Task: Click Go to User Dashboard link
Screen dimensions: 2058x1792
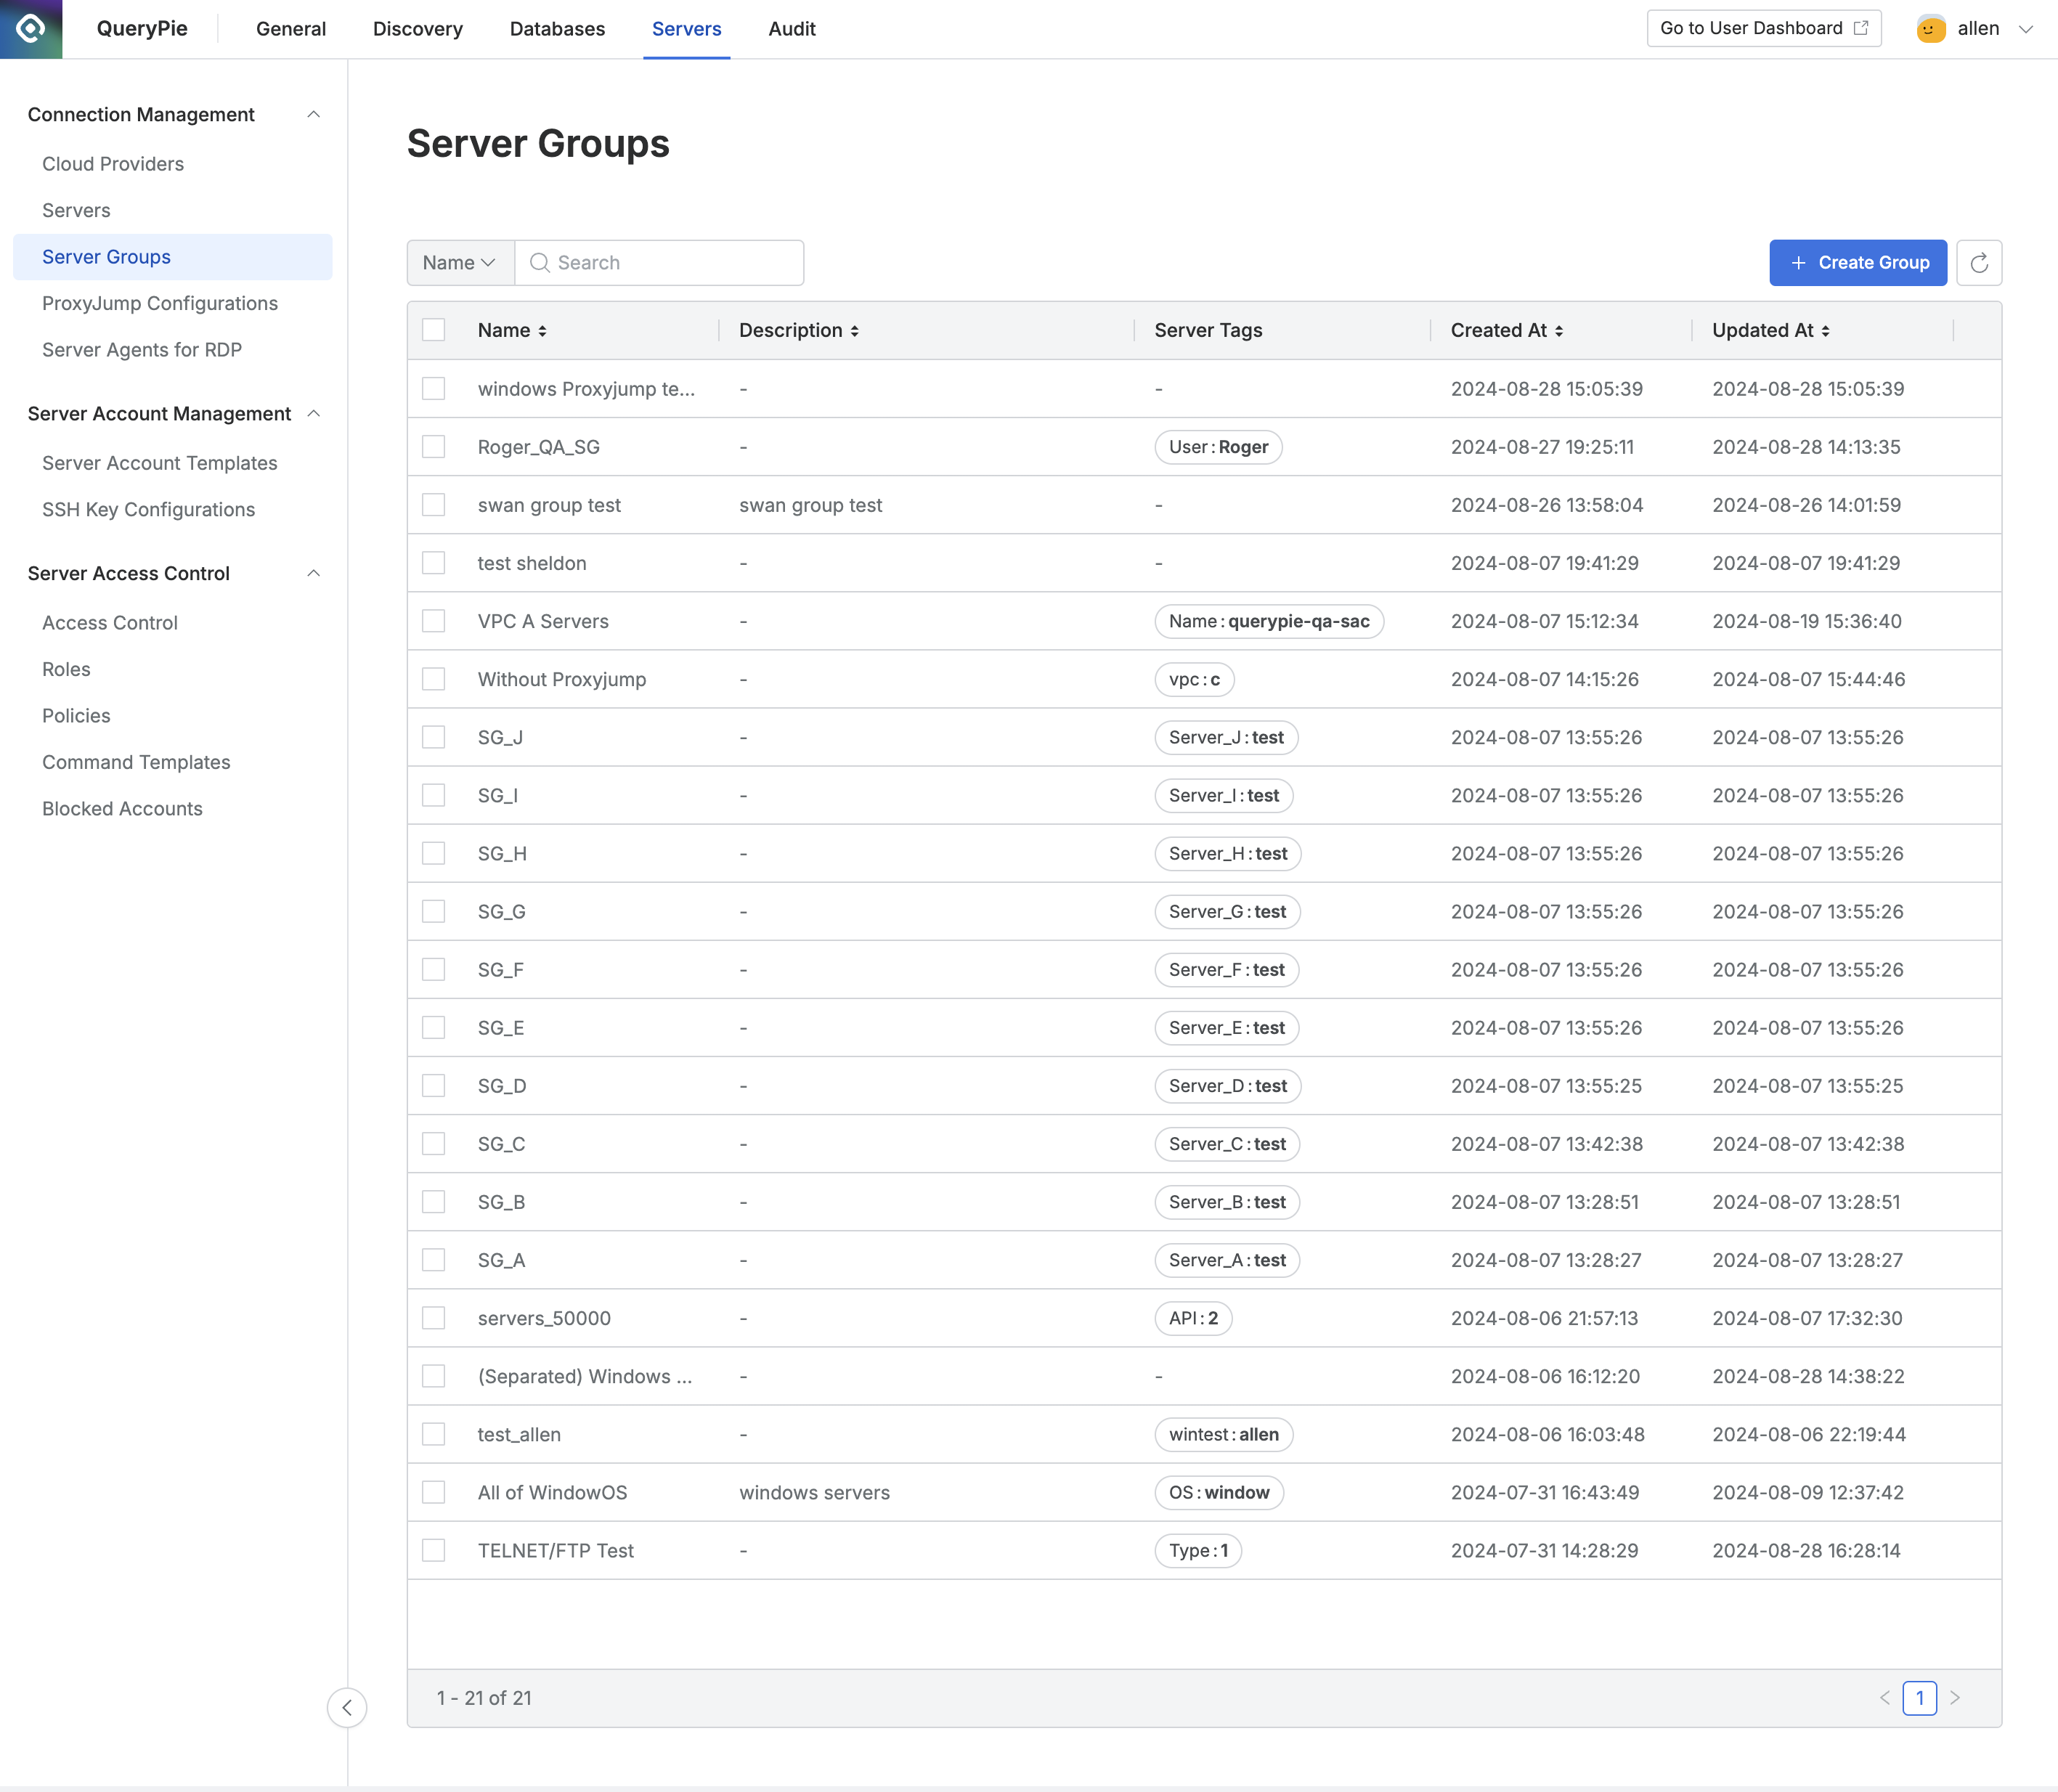Action: tap(1763, 29)
